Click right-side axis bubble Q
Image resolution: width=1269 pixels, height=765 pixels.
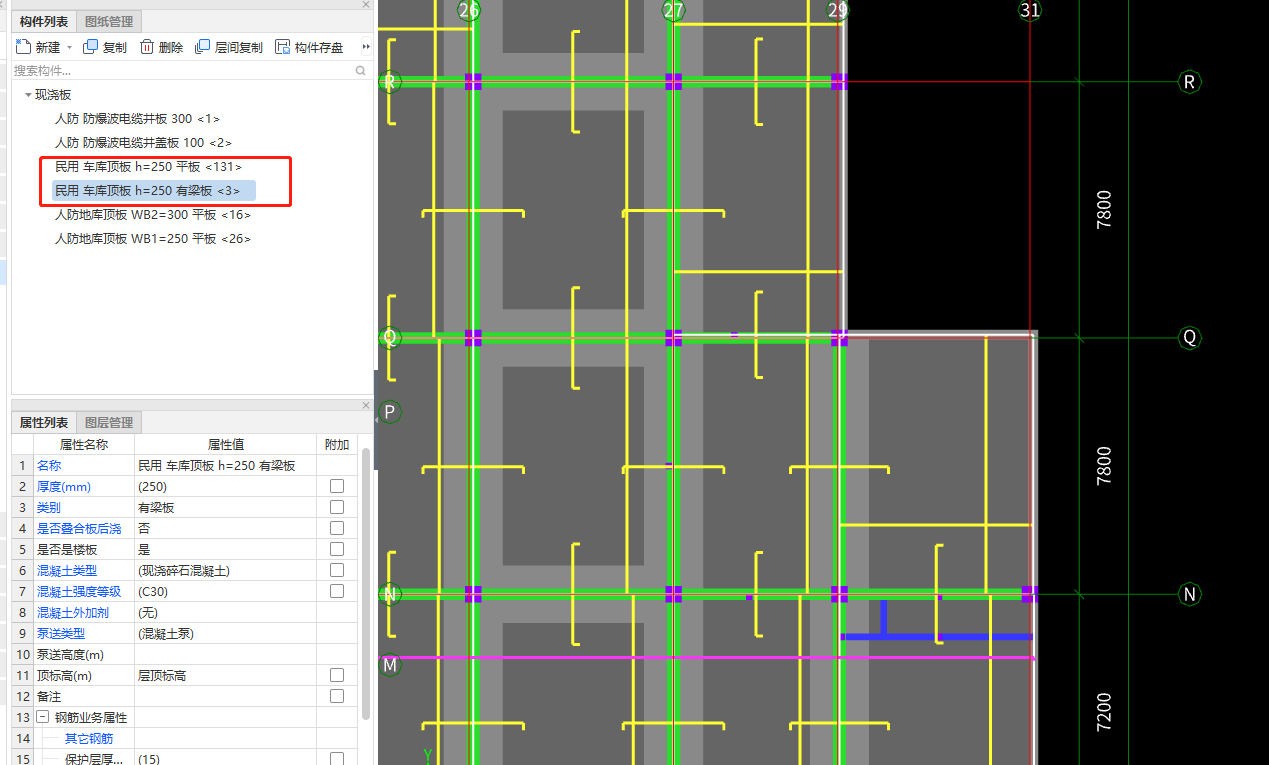[1189, 337]
